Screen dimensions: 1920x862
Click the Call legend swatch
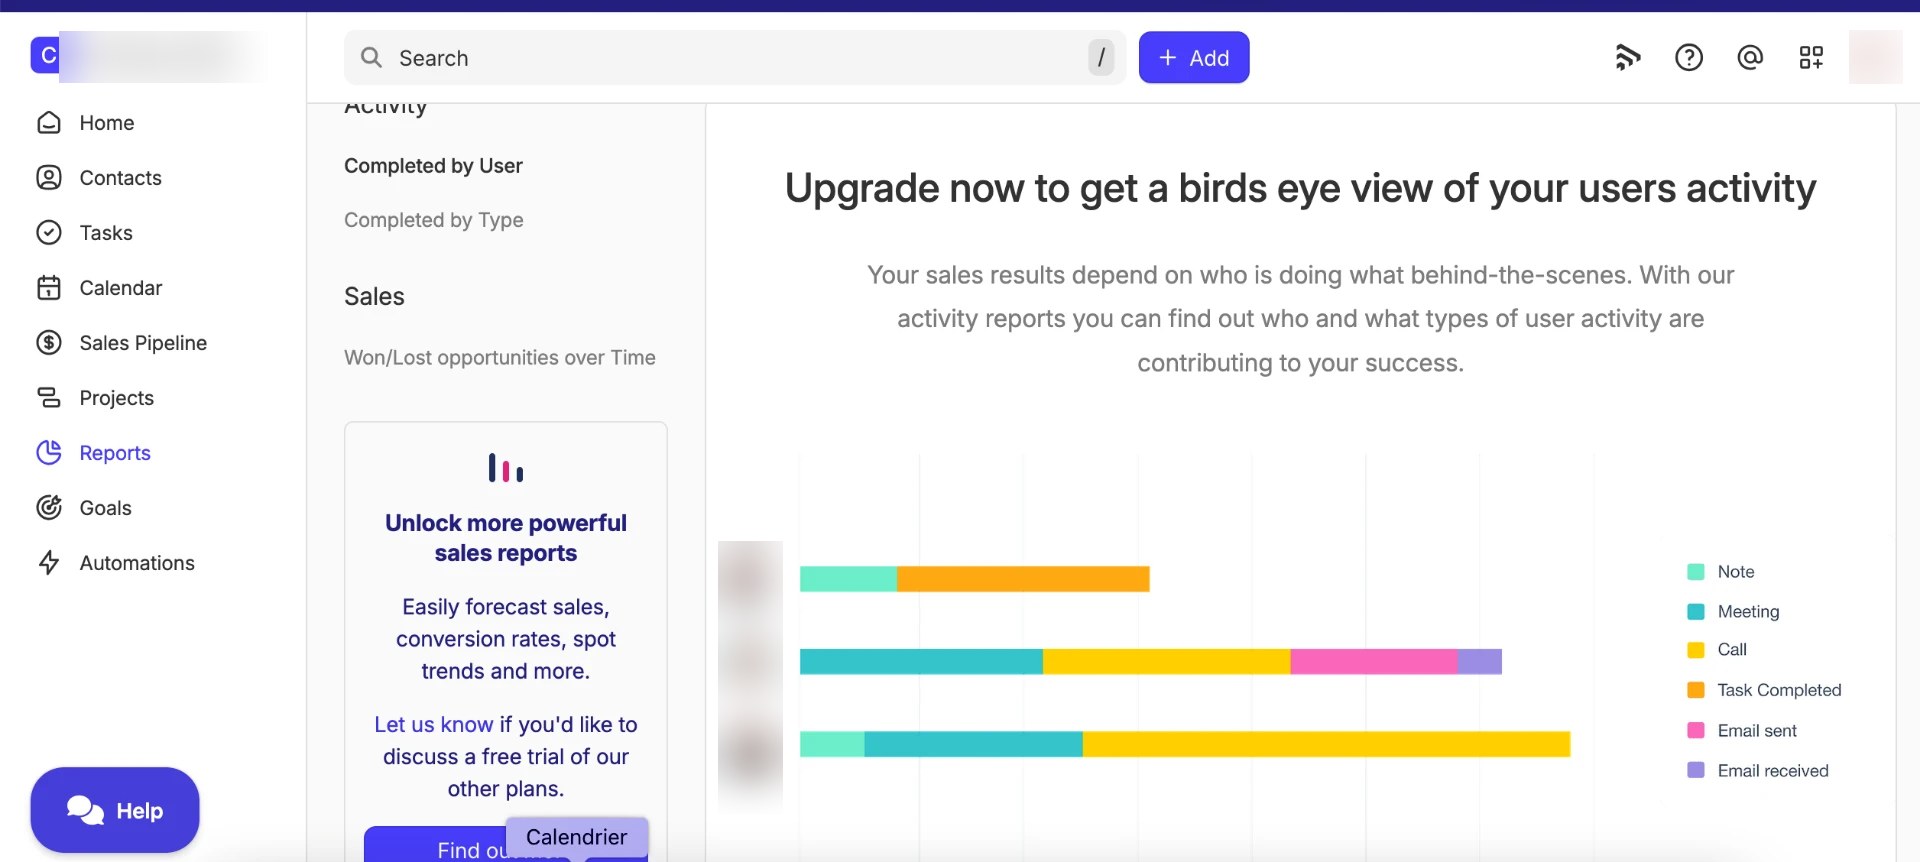point(1696,650)
